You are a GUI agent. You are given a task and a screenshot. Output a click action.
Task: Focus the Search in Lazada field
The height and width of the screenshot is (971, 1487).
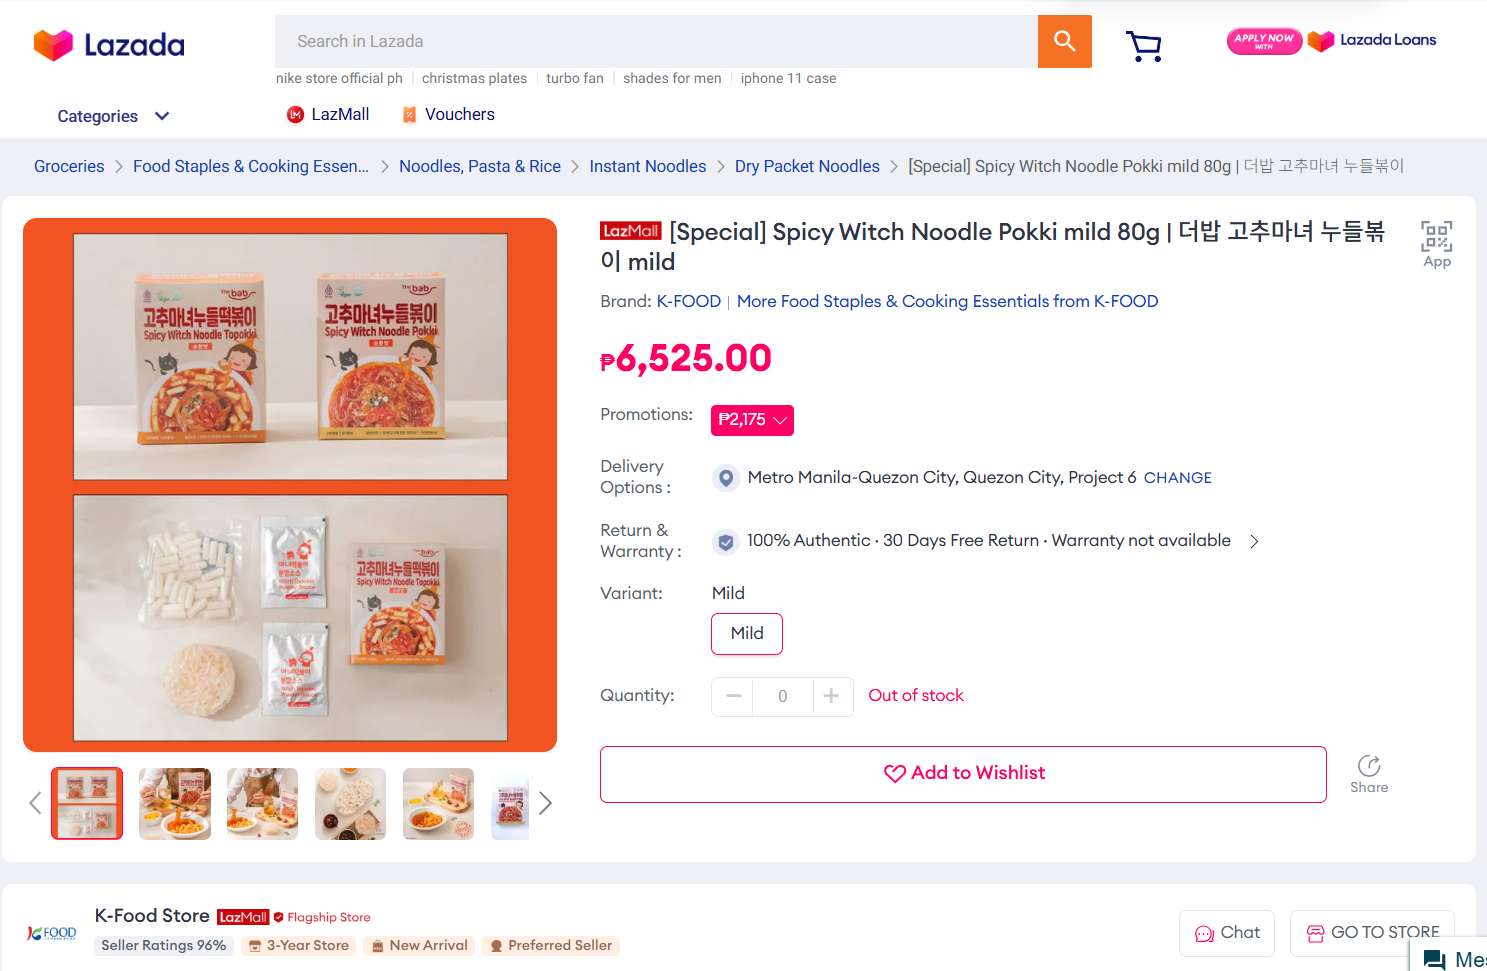tap(656, 41)
